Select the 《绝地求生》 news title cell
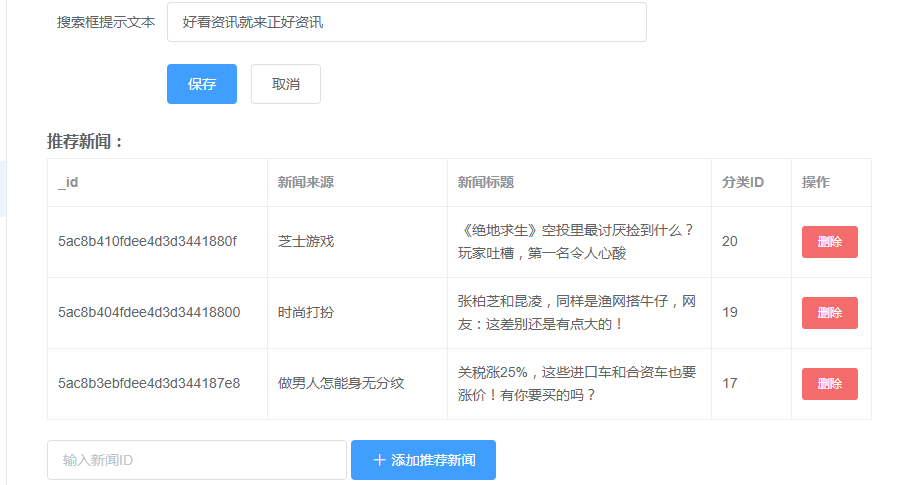This screenshot has width=900, height=485. 579,242
